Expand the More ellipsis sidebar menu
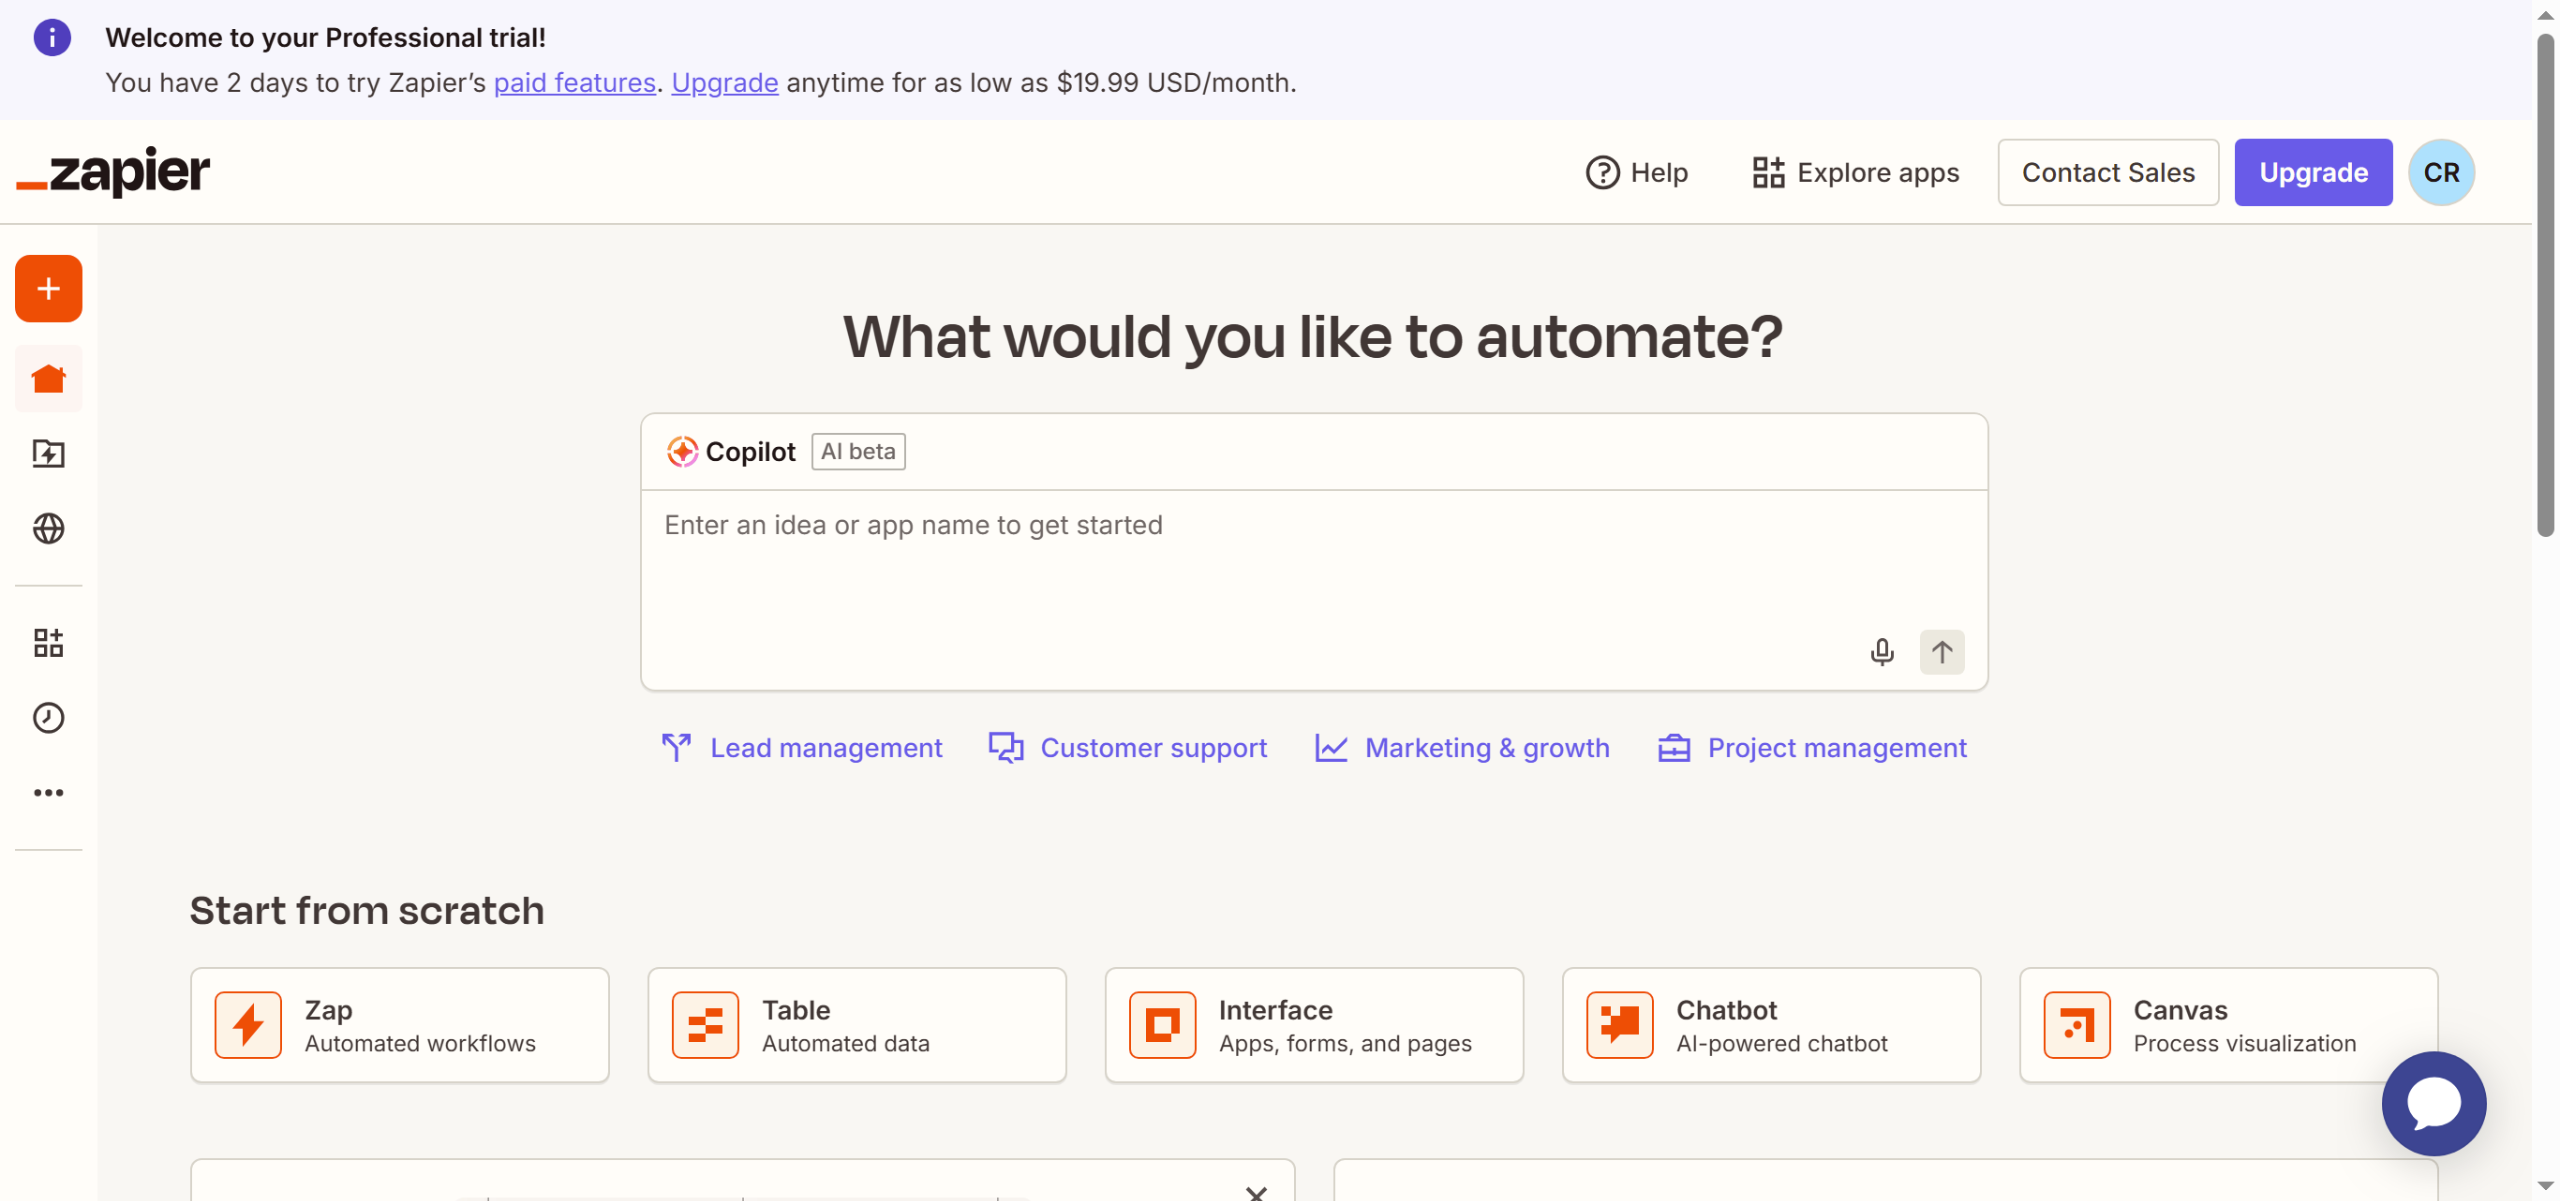The height and width of the screenshot is (1201, 2560). [48, 793]
